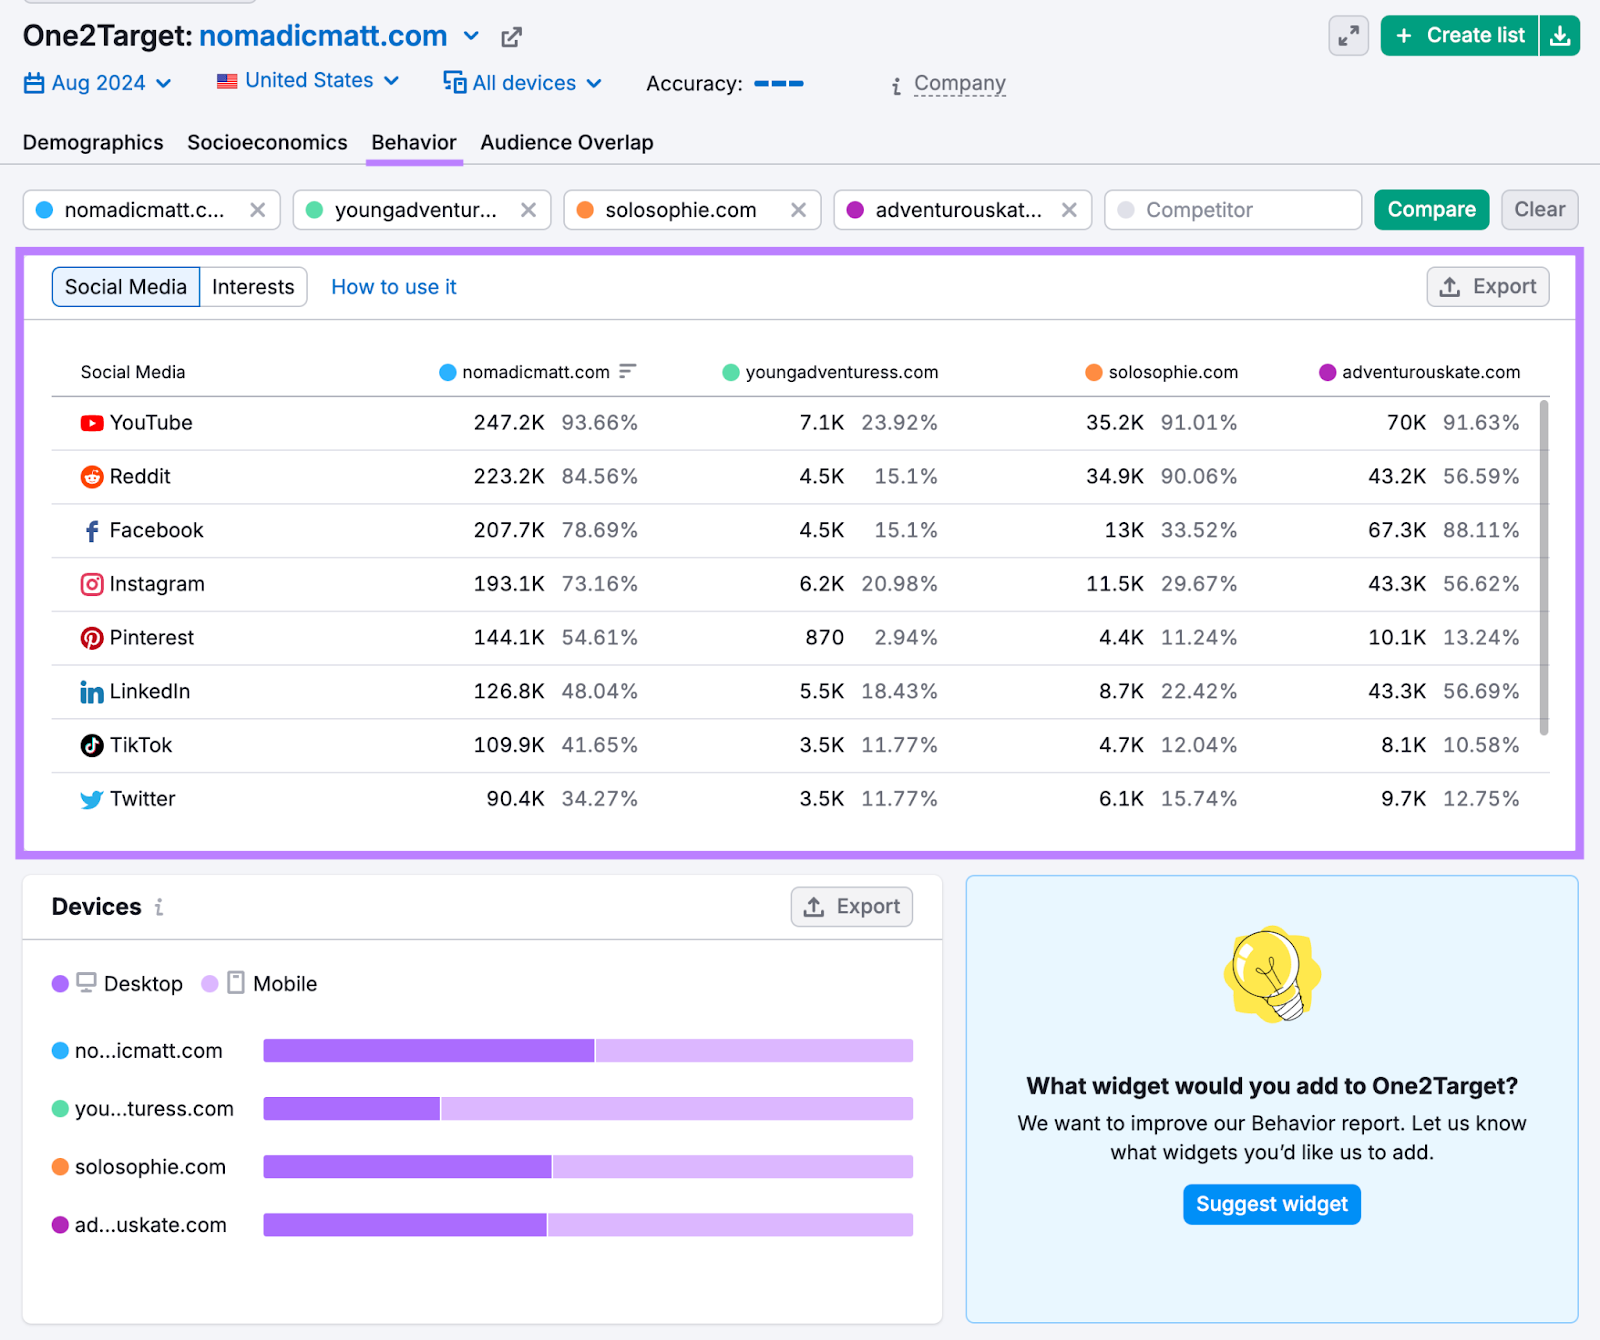Image resolution: width=1600 pixels, height=1340 pixels.
Task: Click the YouTube icon in table
Action: coord(92,423)
